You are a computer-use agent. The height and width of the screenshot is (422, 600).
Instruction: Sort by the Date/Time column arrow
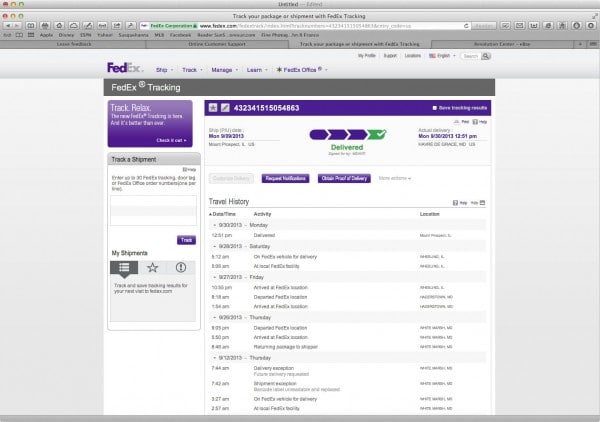[x=210, y=214]
